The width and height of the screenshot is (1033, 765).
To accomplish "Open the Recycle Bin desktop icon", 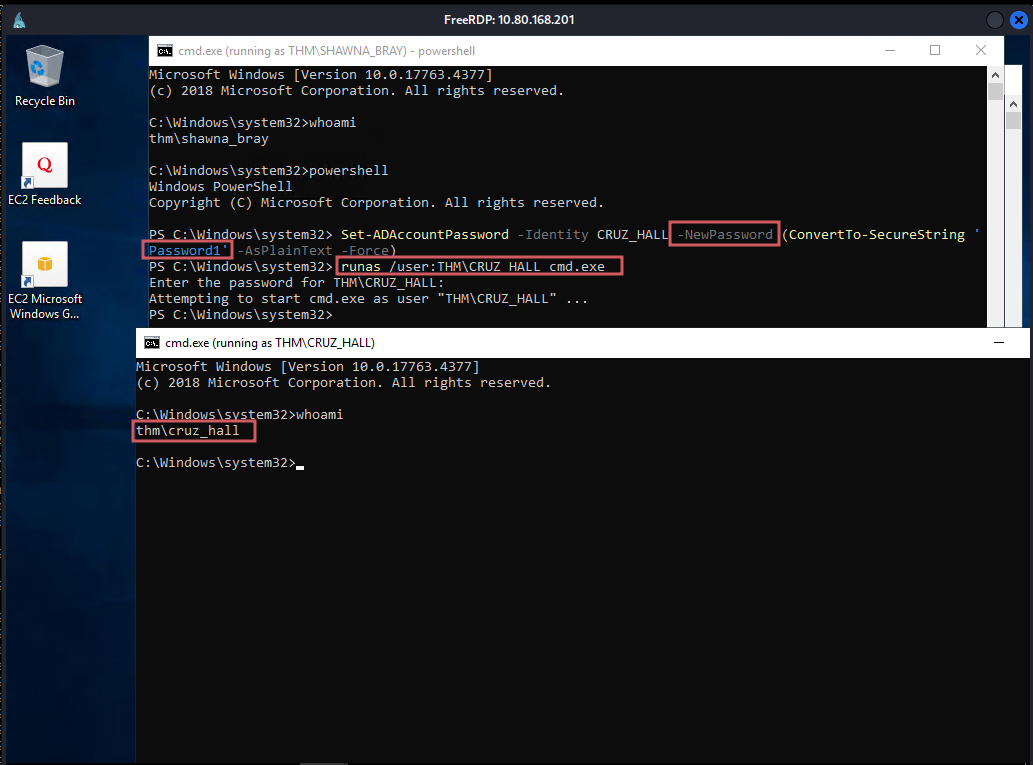I will [45, 68].
